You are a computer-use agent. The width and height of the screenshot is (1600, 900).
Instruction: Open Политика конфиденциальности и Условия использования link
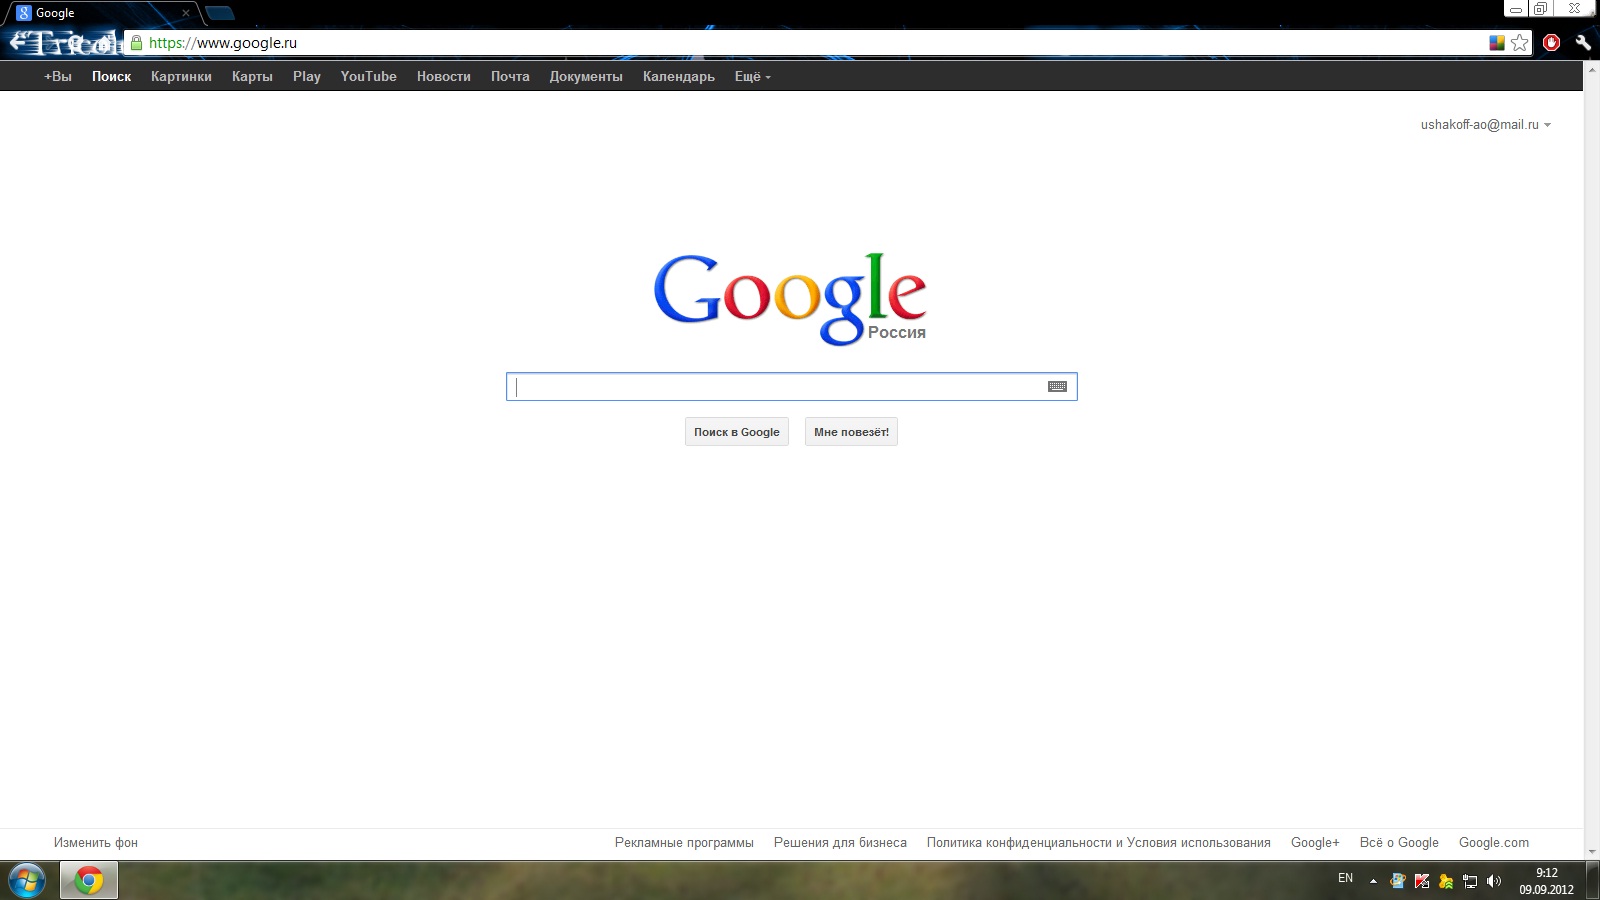(1098, 843)
